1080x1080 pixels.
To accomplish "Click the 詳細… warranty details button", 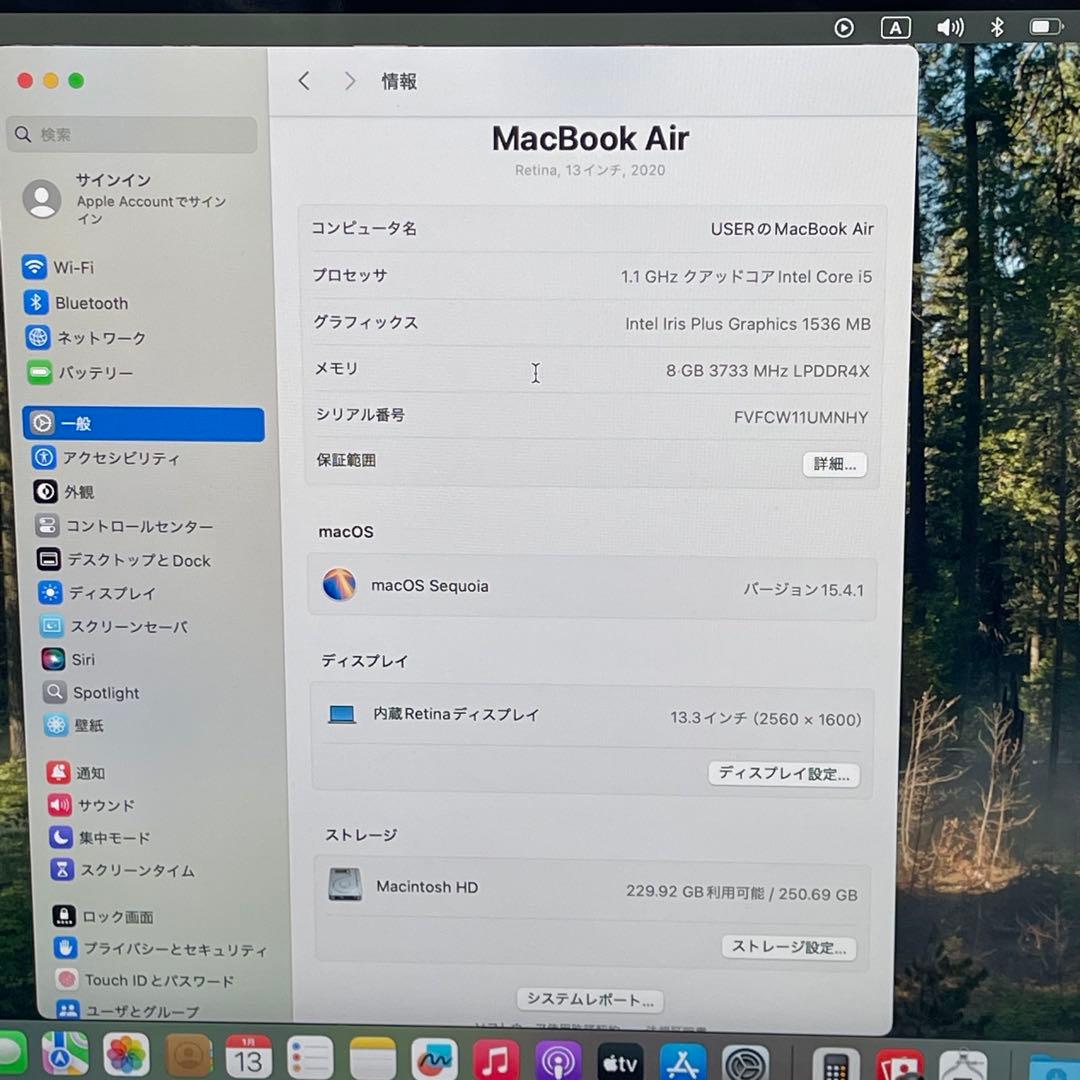I will point(834,464).
